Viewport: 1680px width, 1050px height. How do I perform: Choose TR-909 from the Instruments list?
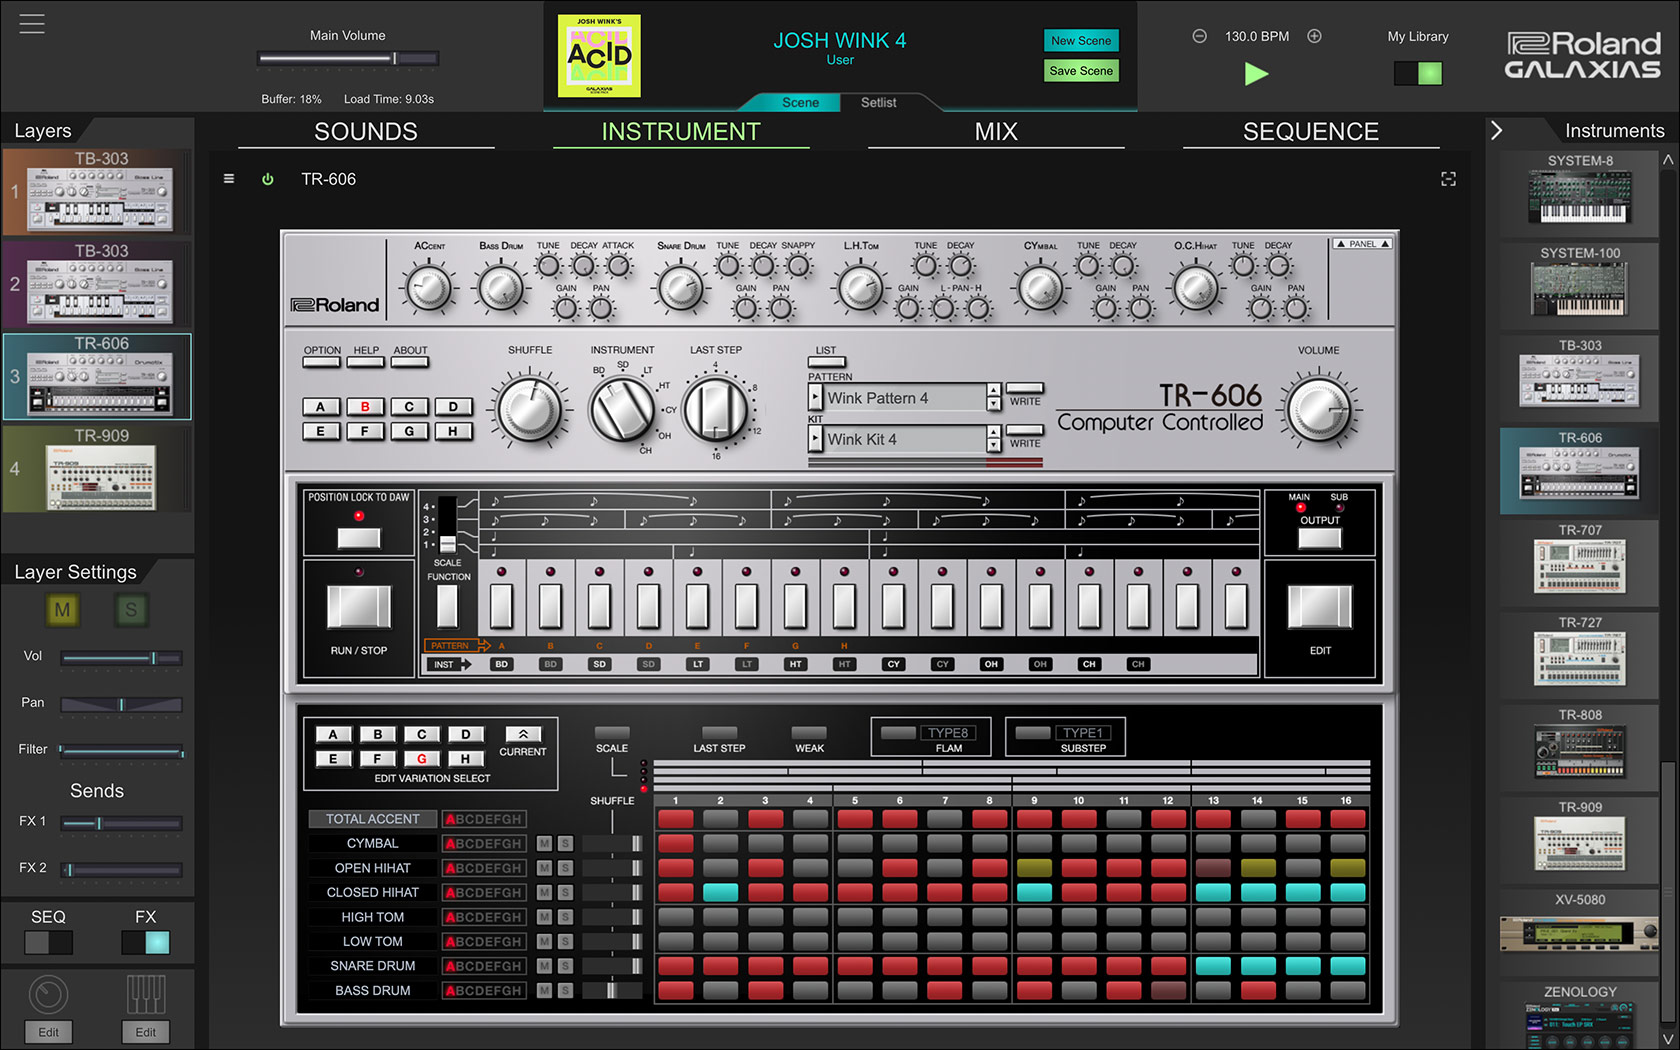1580,840
